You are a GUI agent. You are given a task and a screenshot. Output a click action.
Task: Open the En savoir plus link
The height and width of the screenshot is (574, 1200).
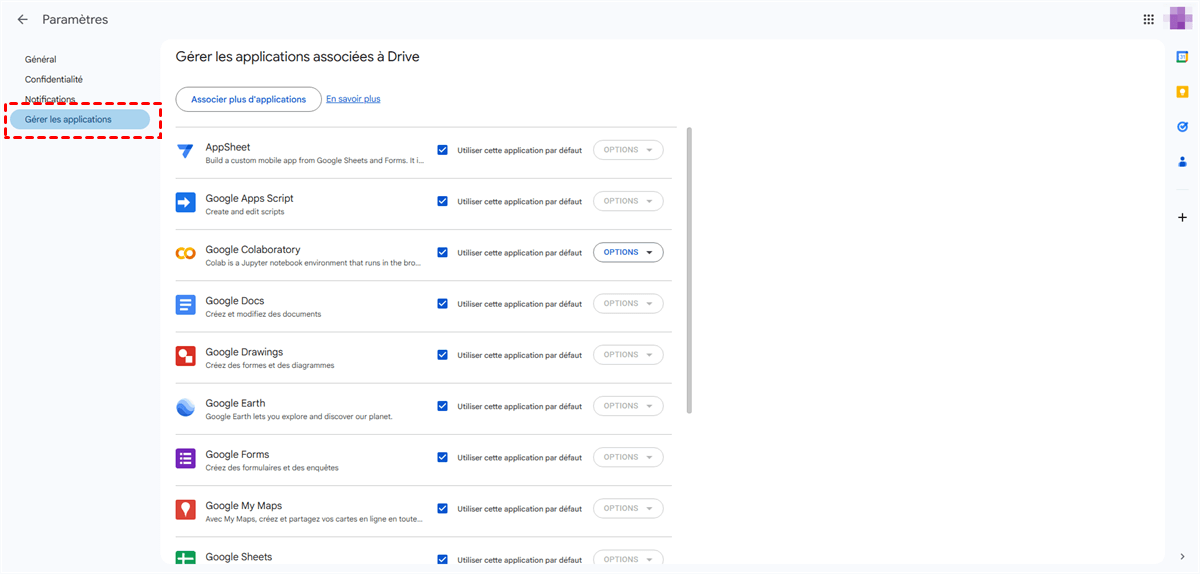[353, 99]
